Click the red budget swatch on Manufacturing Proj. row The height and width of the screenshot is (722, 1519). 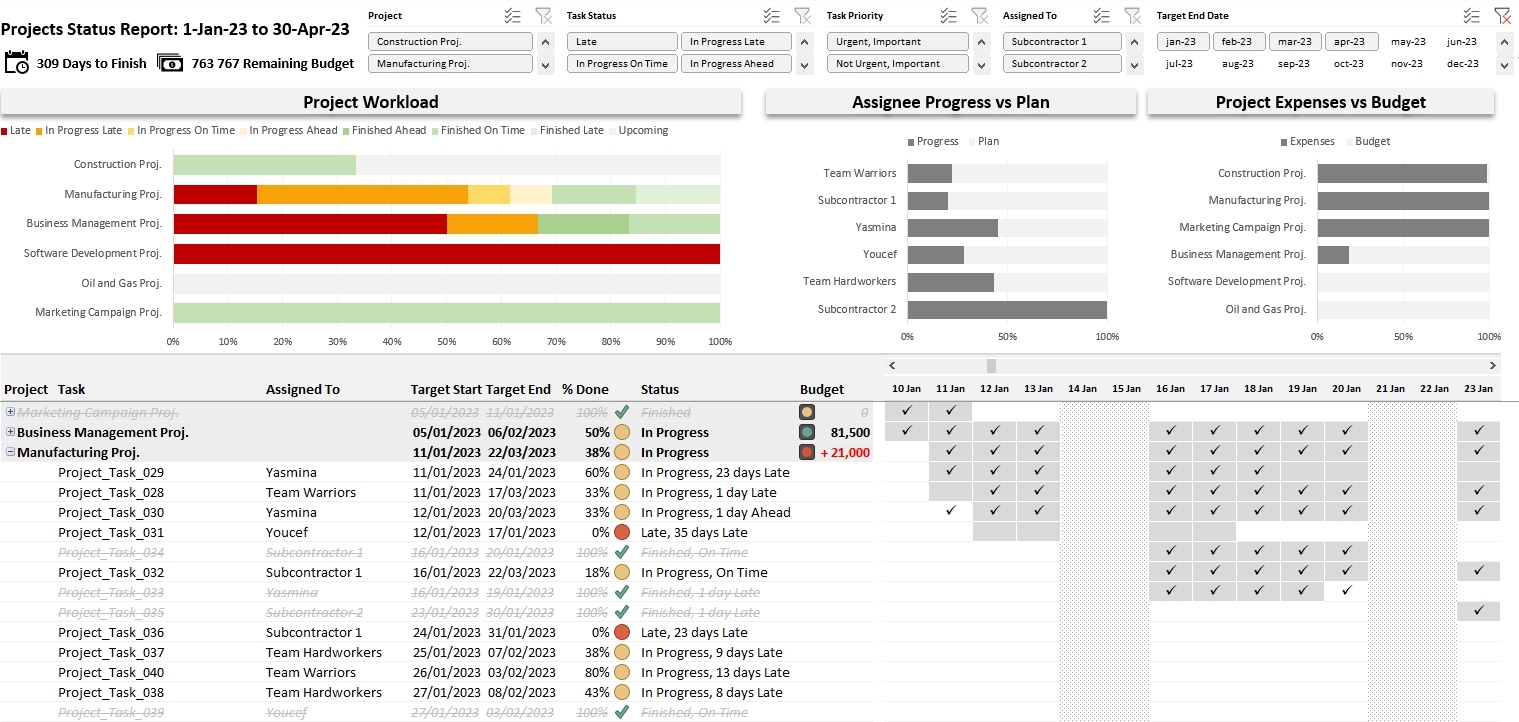point(806,452)
